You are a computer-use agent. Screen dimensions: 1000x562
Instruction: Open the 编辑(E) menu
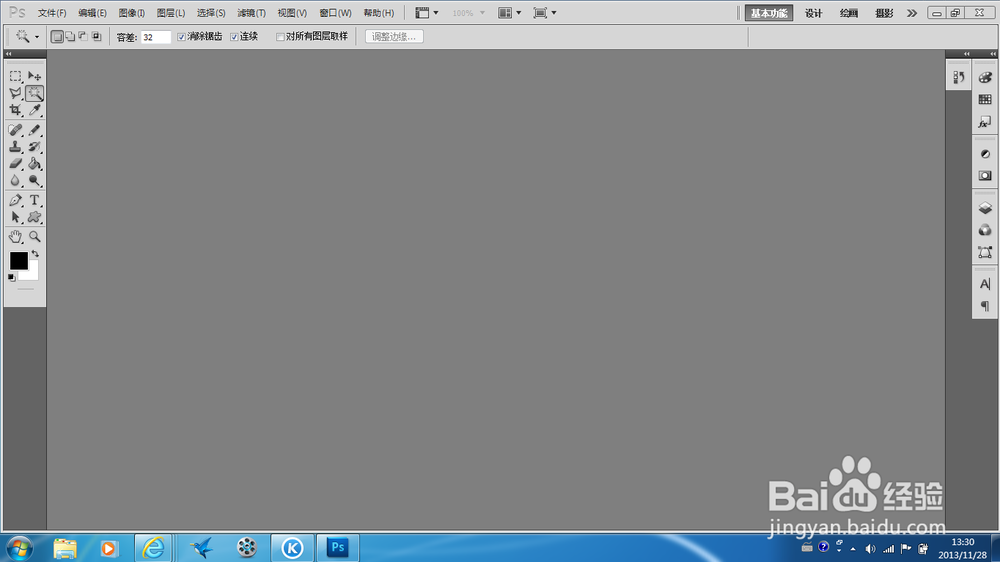point(92,13)
